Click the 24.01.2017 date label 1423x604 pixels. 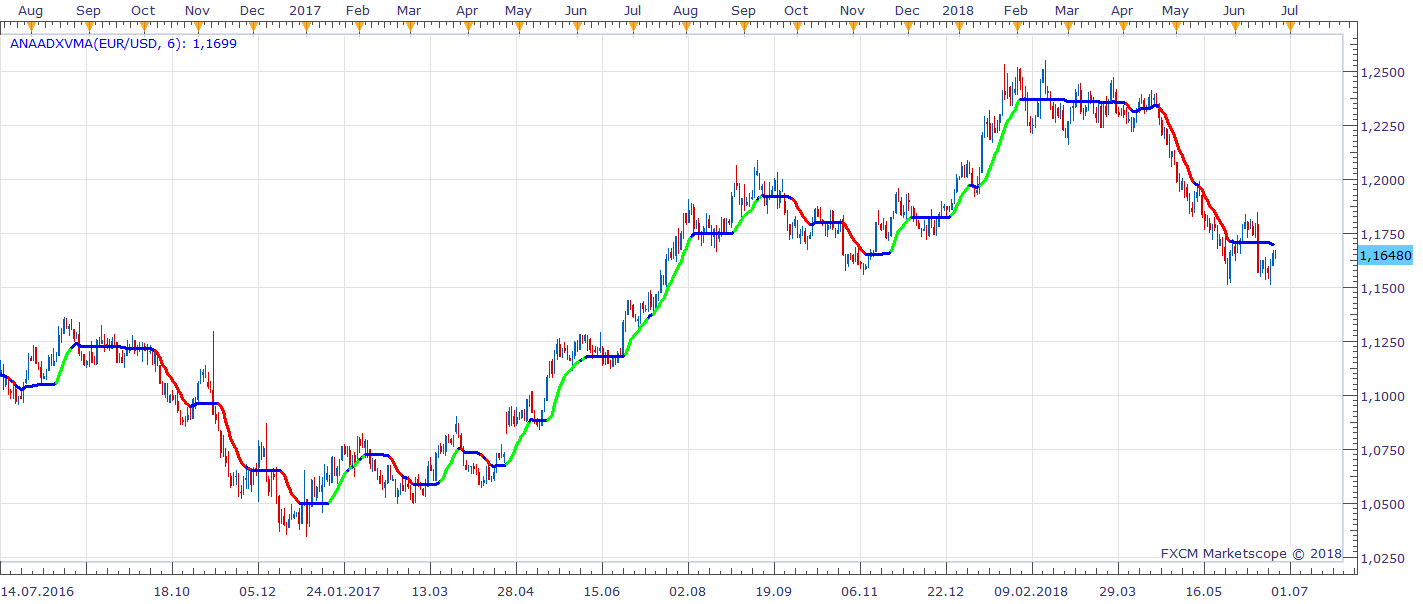pos(343,592)
